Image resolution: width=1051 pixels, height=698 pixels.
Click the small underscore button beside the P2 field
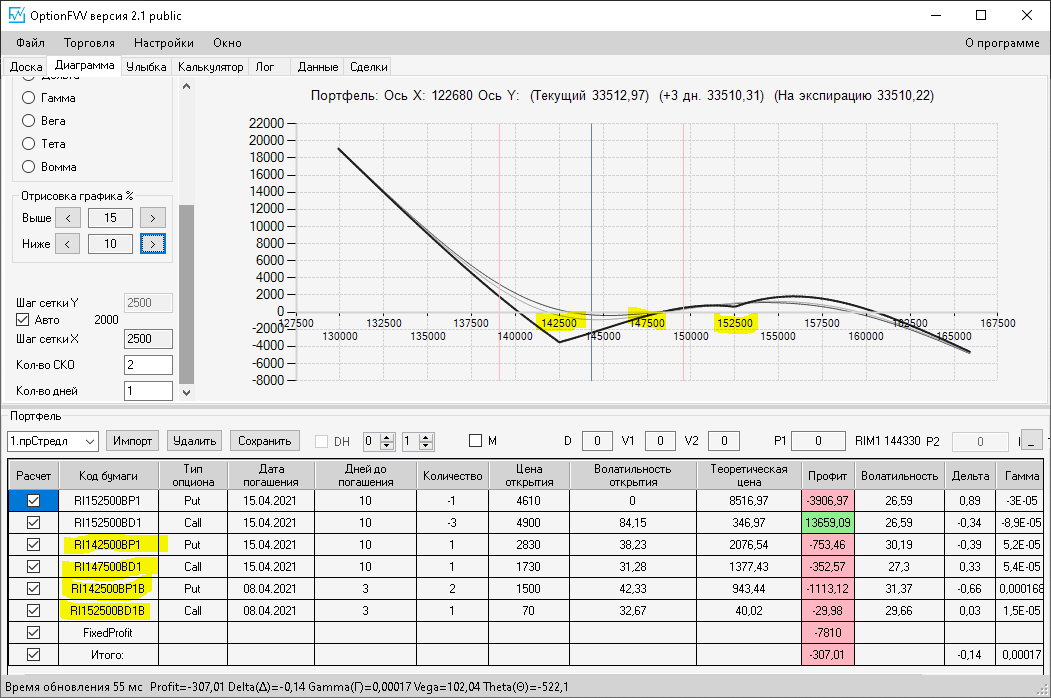click(1032, 441)
